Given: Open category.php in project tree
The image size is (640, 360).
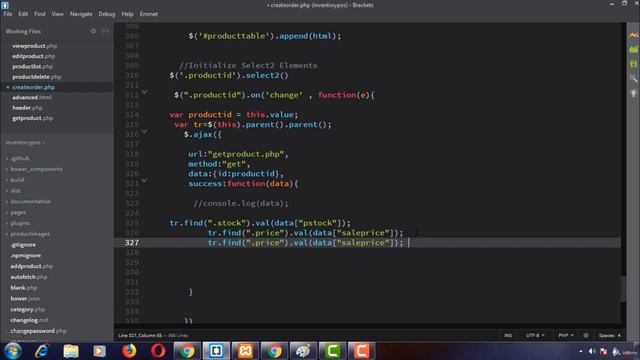Looking at the screenshot, I should [28, 309].
